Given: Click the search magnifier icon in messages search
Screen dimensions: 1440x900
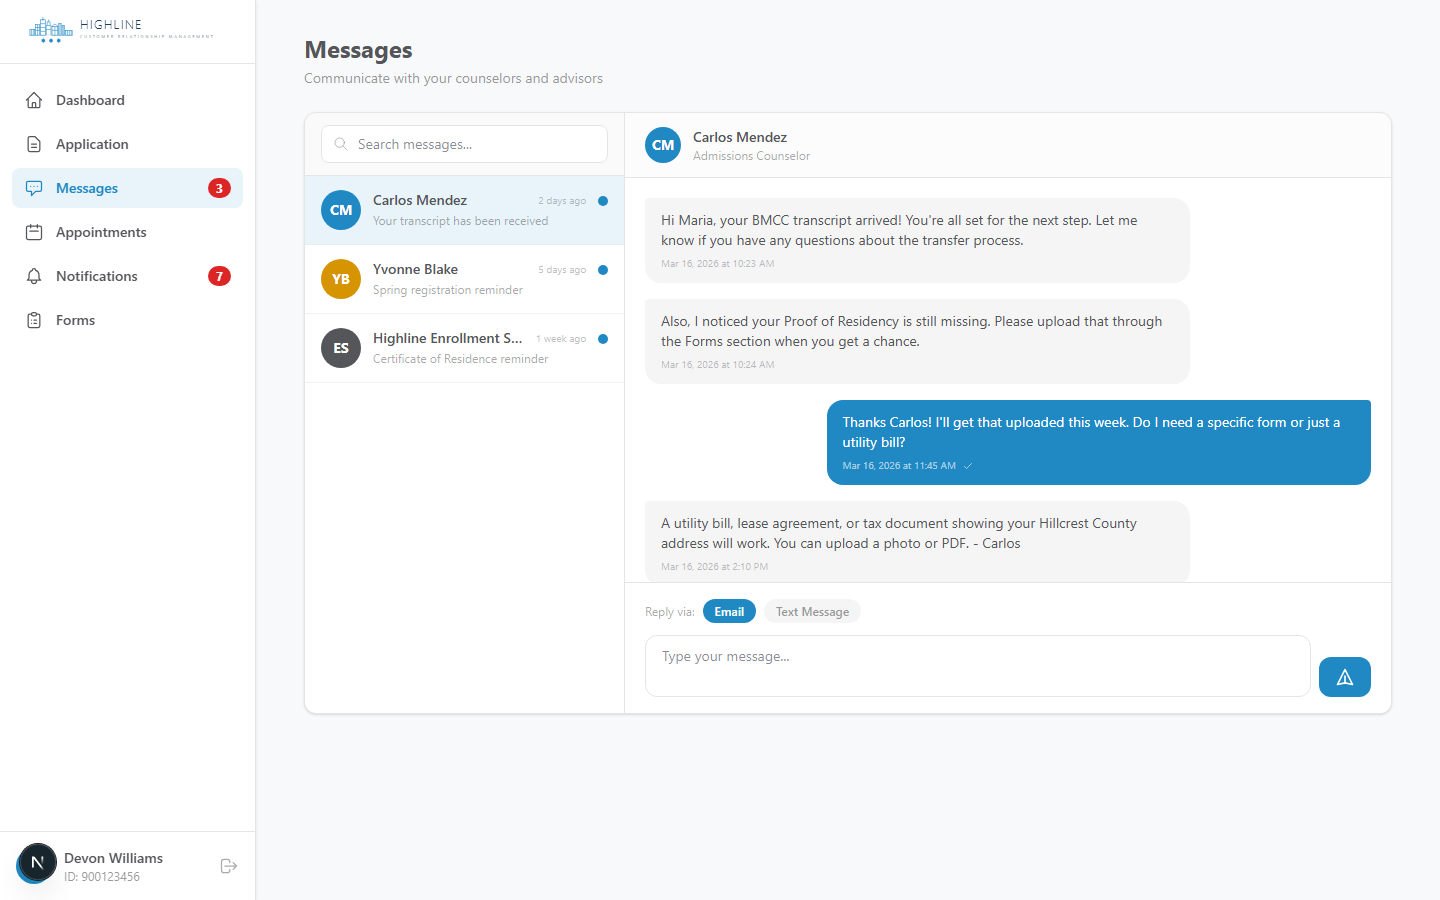Looking at the screenshot, I should click(x=340, y=144).
